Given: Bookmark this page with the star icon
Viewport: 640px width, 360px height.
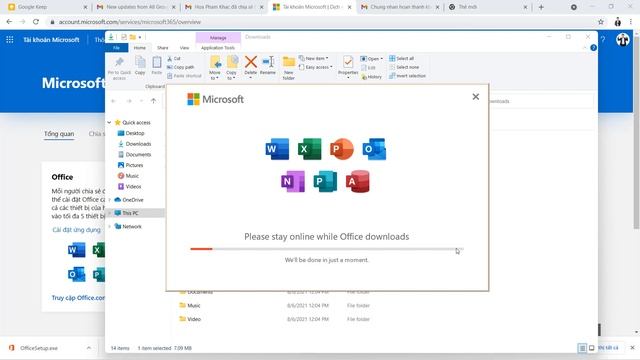Looking at the screenshot, I should tap(601, 22).
